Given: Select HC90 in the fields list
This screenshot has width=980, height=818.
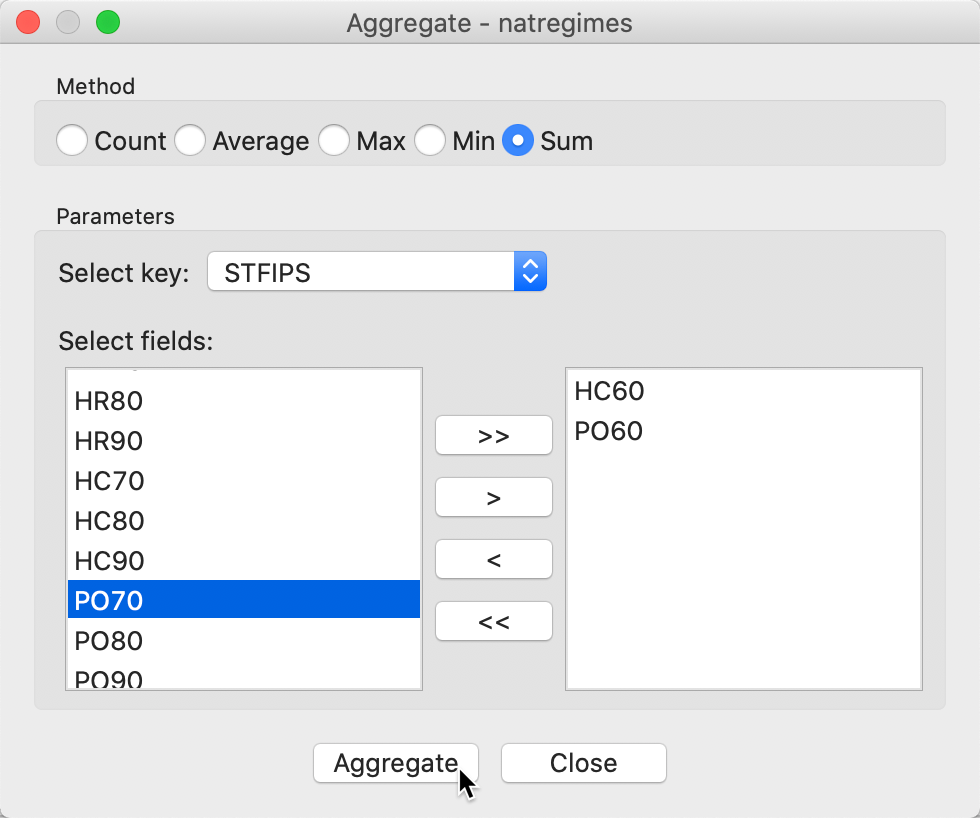Looking at the screenshot, I should (x=244, y=561).
